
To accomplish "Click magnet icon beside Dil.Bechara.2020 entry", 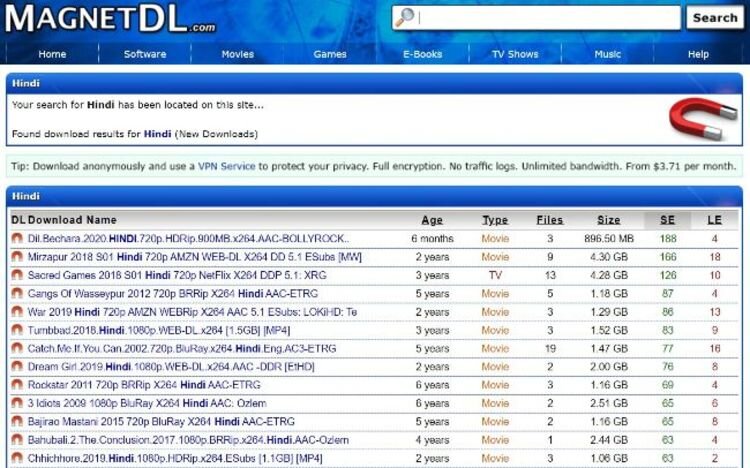I will pos(17,239).
